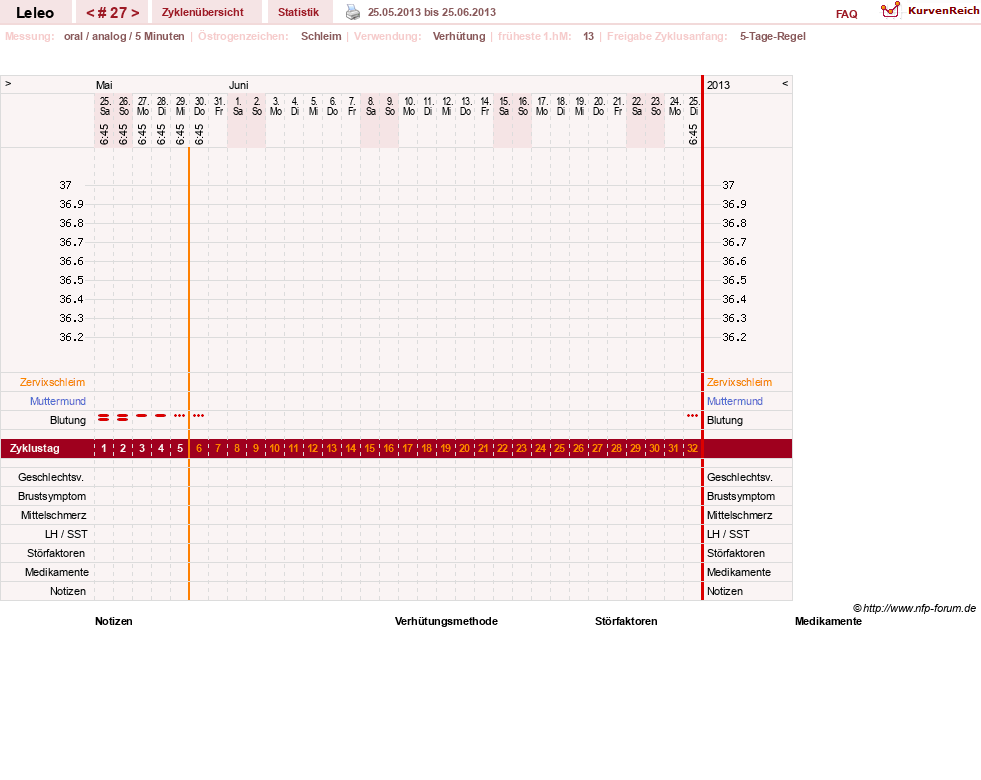Viewport: 981px width, 780px height.
Task: Select the medium bleeding marker on cycle day 4
Action: [x=161, y=415]
